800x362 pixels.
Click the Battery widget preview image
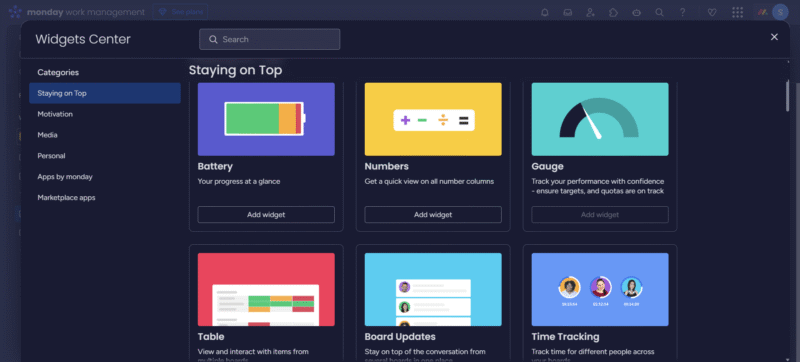pyautogui.click(x=266, y=119)
